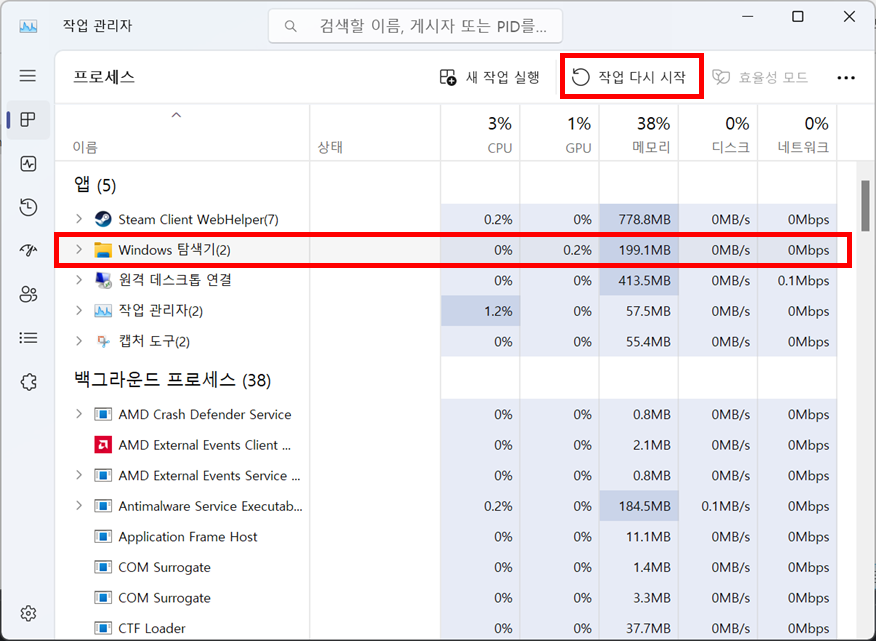The width and height of the screenshot is (876, 641).
Task: Sort by the GPU column header
Action: [560, 133]
